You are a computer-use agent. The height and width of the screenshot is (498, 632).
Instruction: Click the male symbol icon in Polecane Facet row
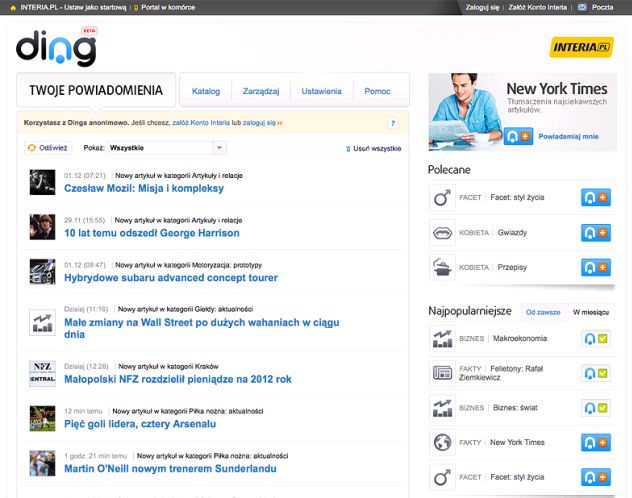pyautogui.click(x=442, y=197)
